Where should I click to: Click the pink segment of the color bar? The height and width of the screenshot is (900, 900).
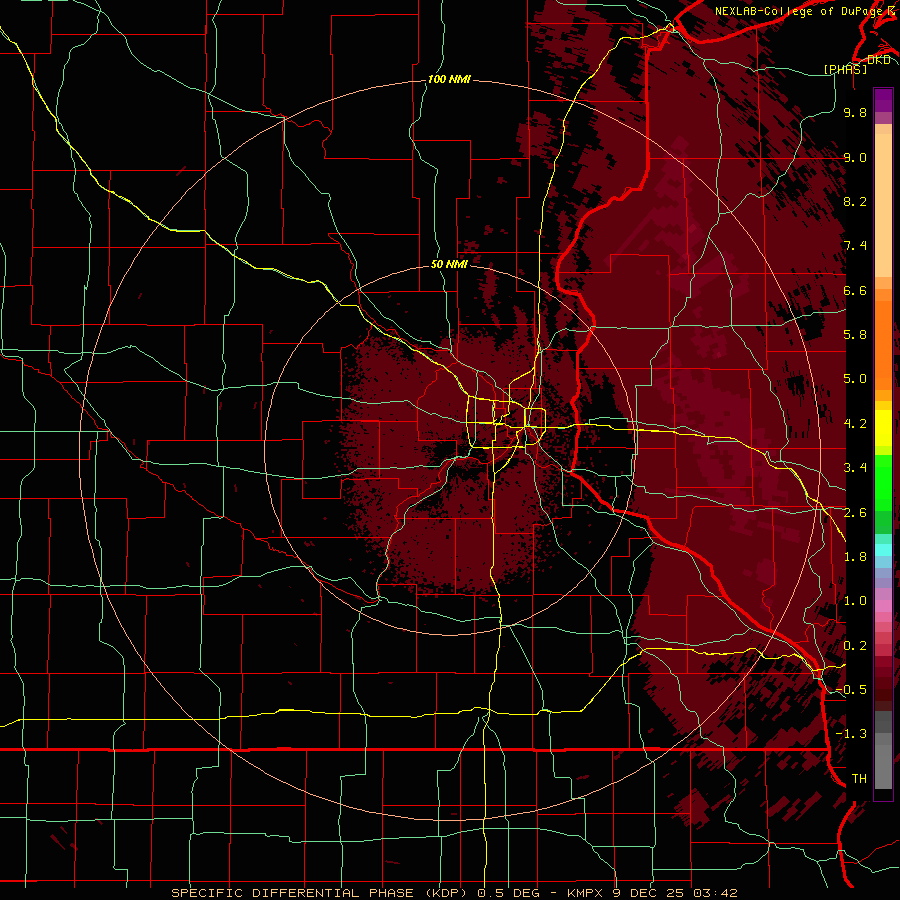[883, 606]
